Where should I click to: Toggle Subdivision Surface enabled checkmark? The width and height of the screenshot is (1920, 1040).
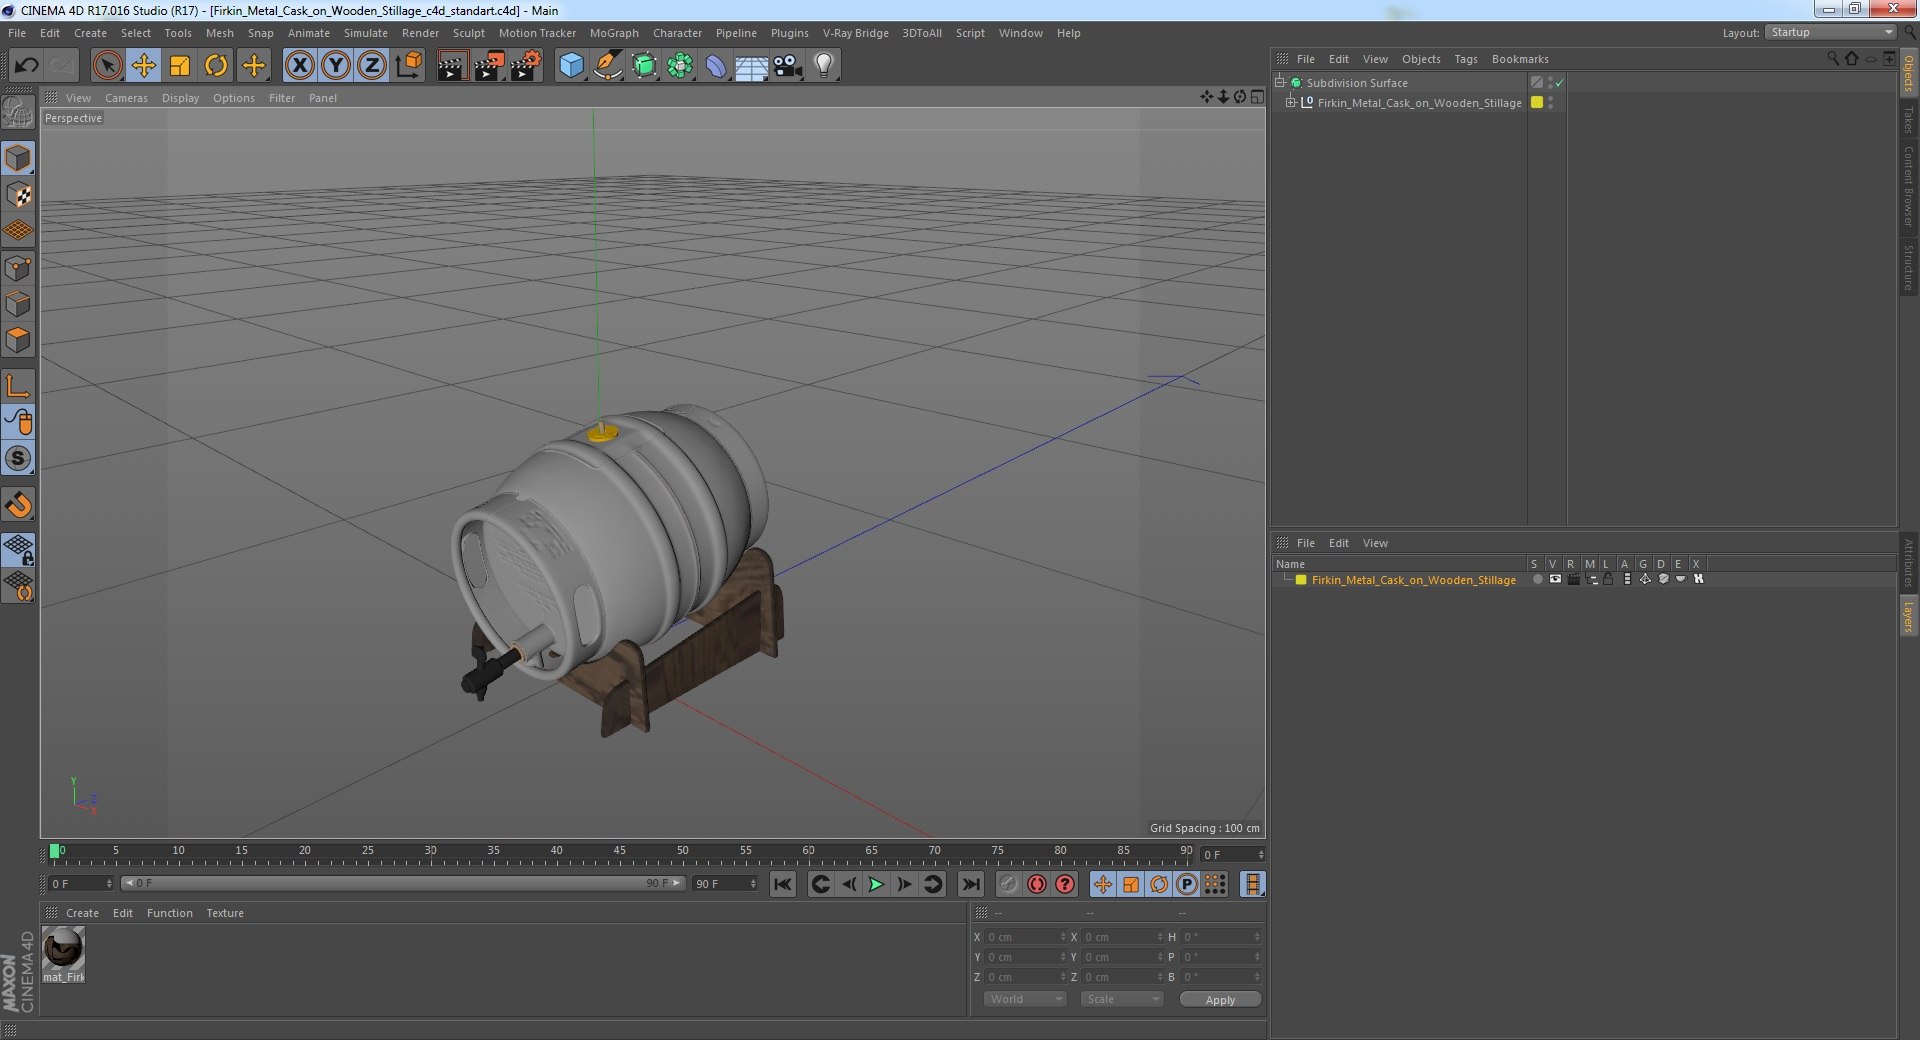[x=1559, y=83]
